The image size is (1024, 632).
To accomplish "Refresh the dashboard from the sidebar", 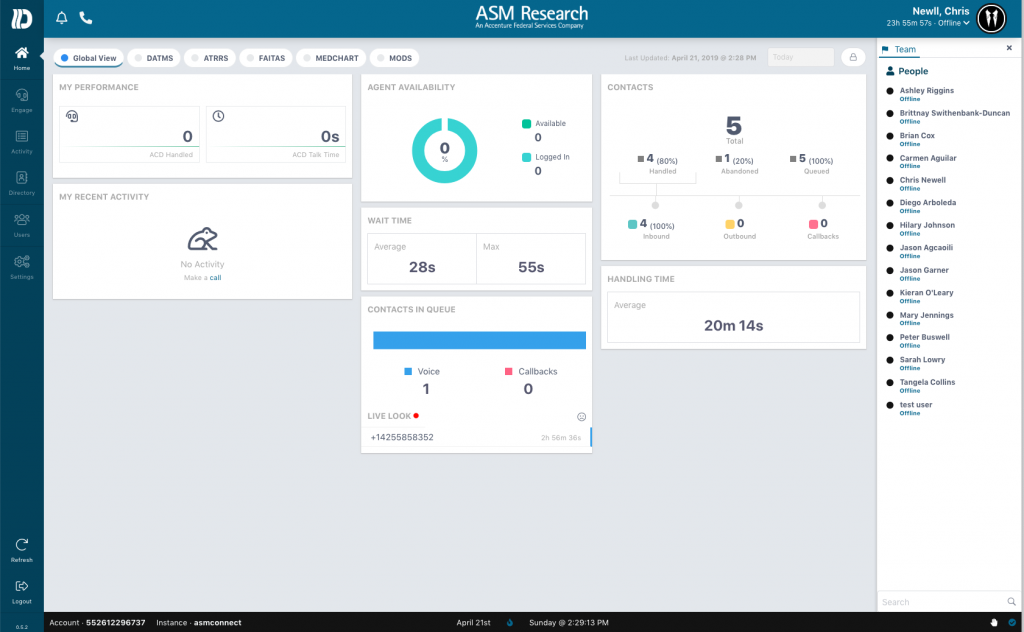I will 22,550.
